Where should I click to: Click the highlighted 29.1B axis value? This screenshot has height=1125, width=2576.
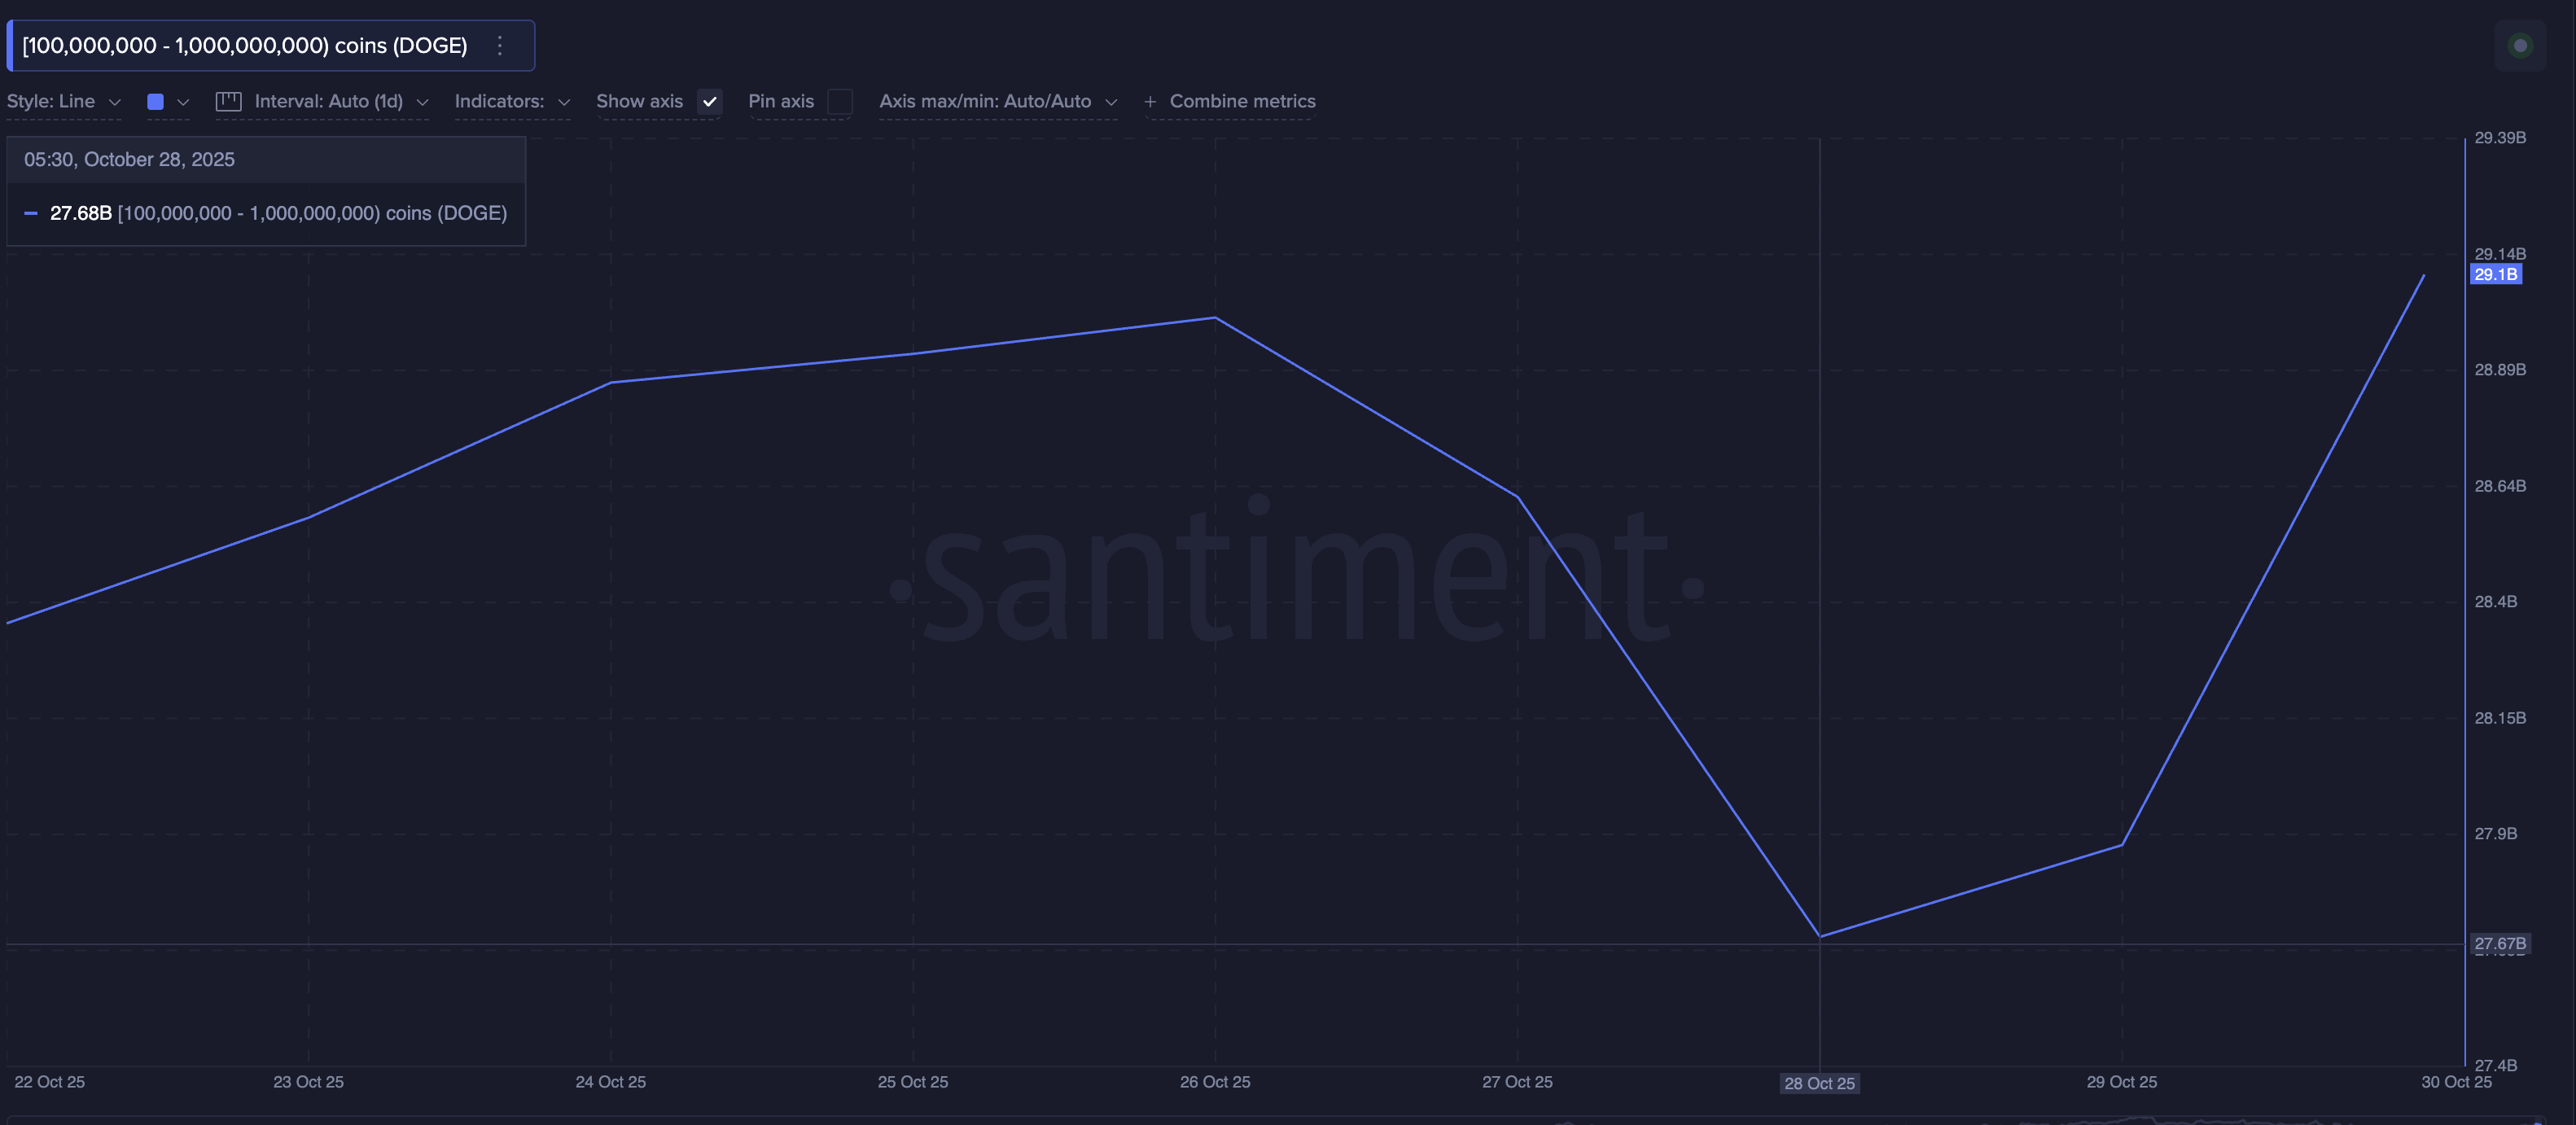2497,274
